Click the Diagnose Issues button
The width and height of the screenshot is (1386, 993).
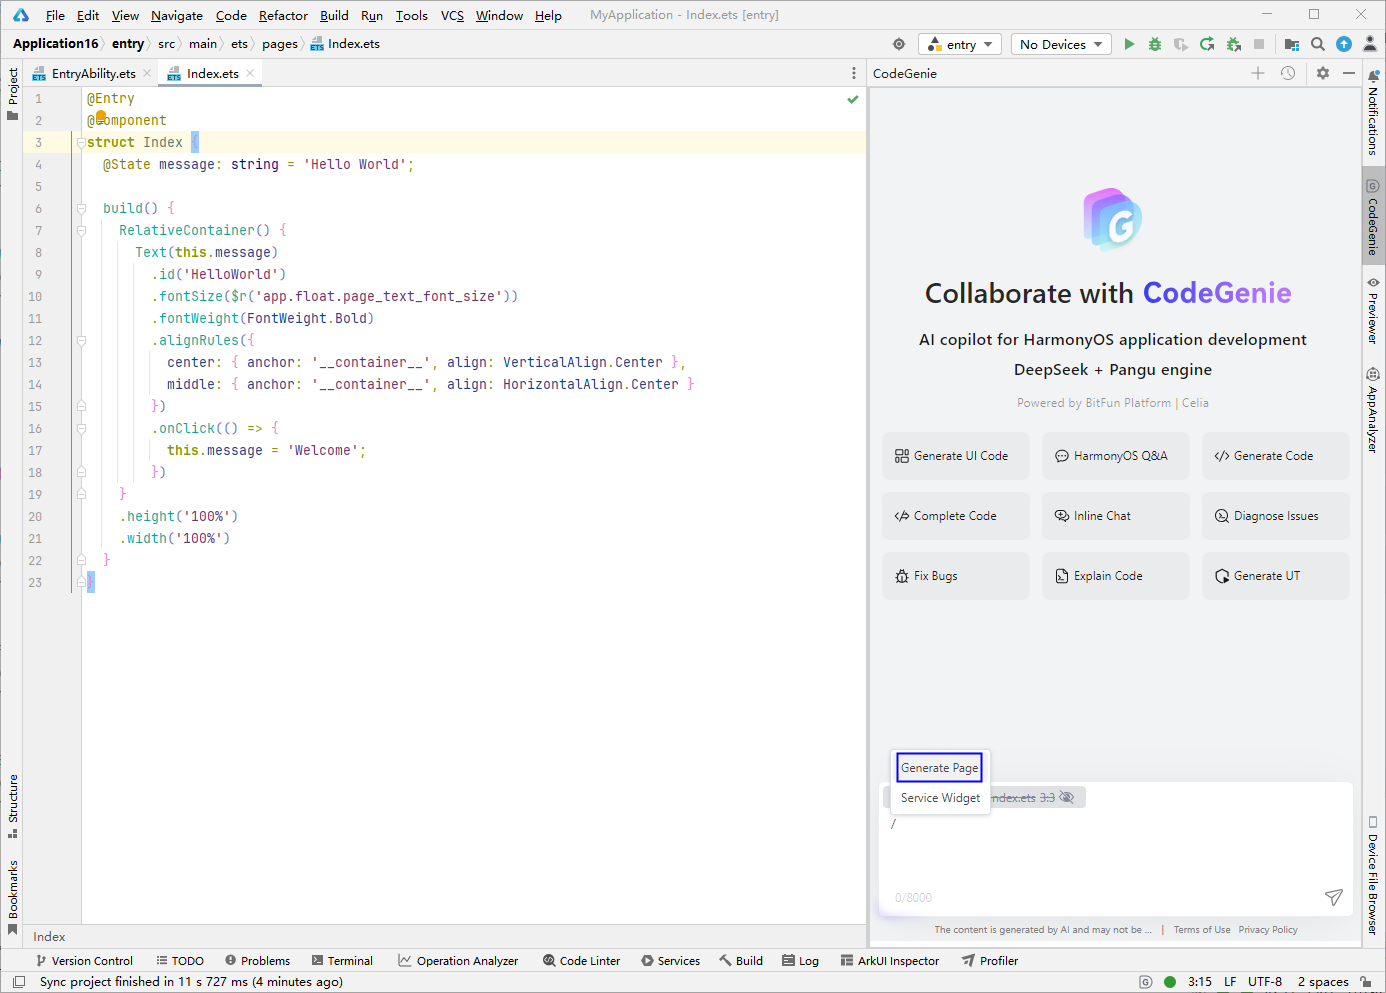click(1275, 516)
